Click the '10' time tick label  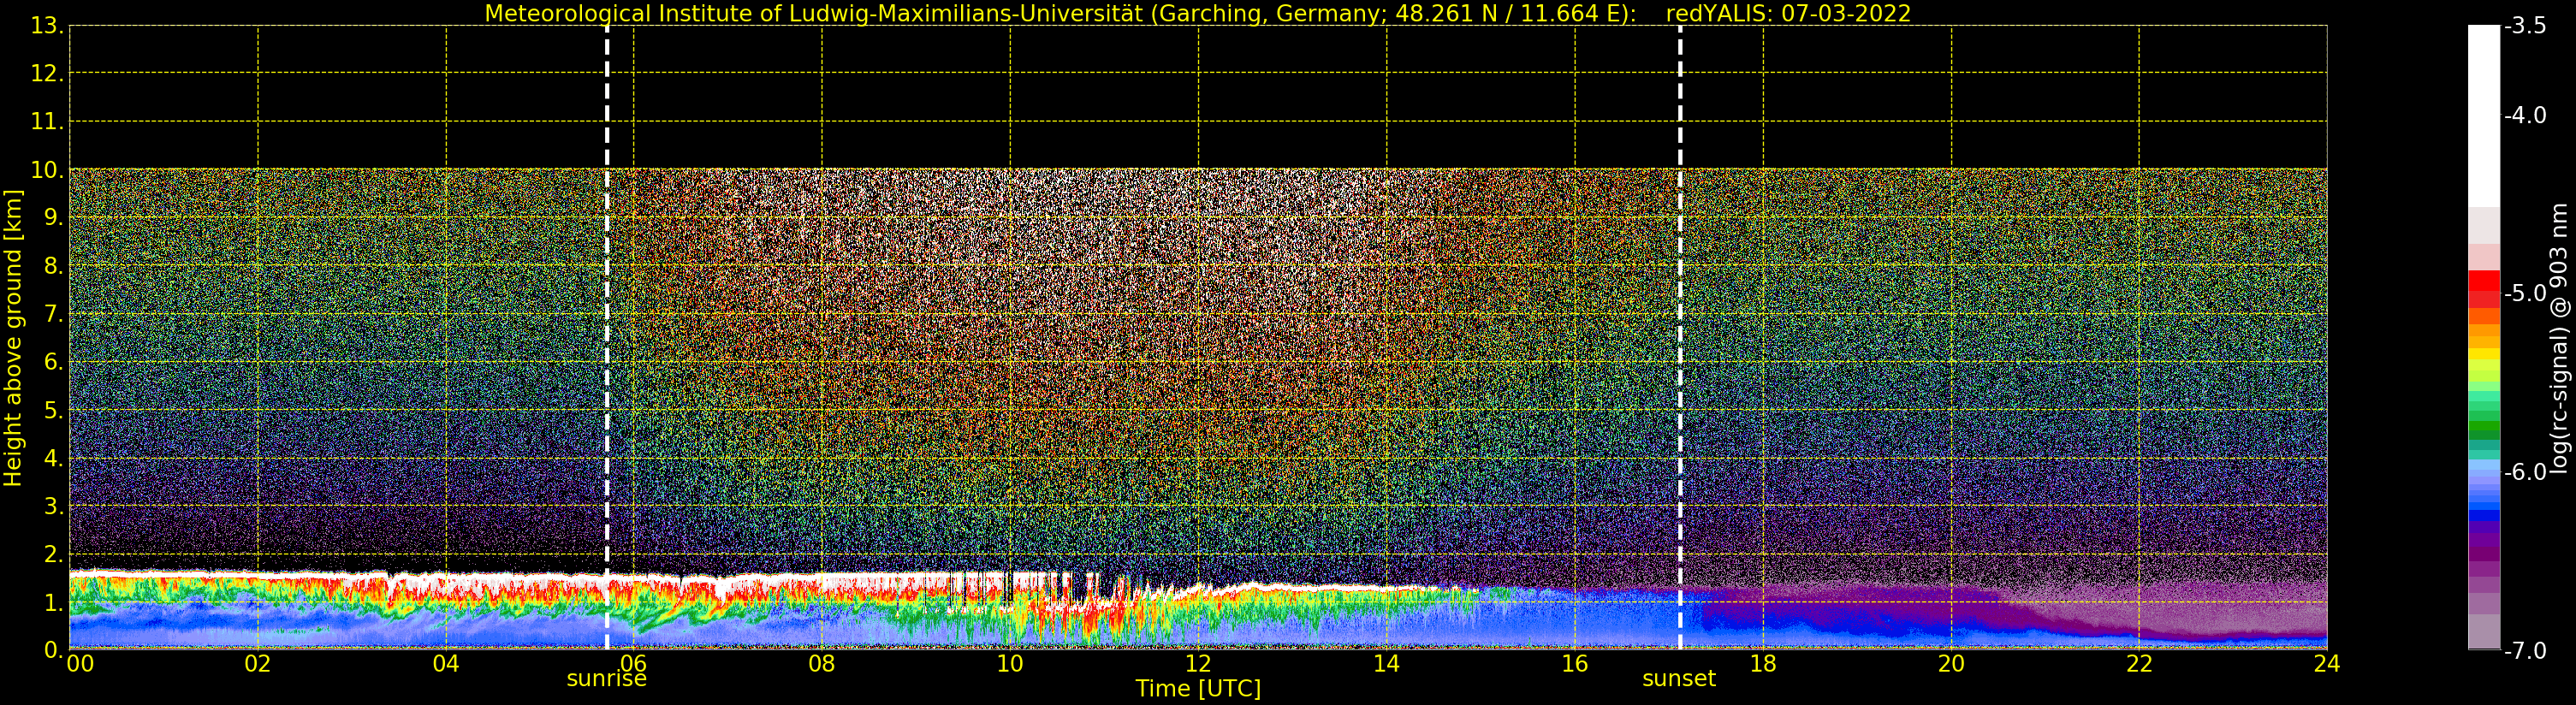1010,663
